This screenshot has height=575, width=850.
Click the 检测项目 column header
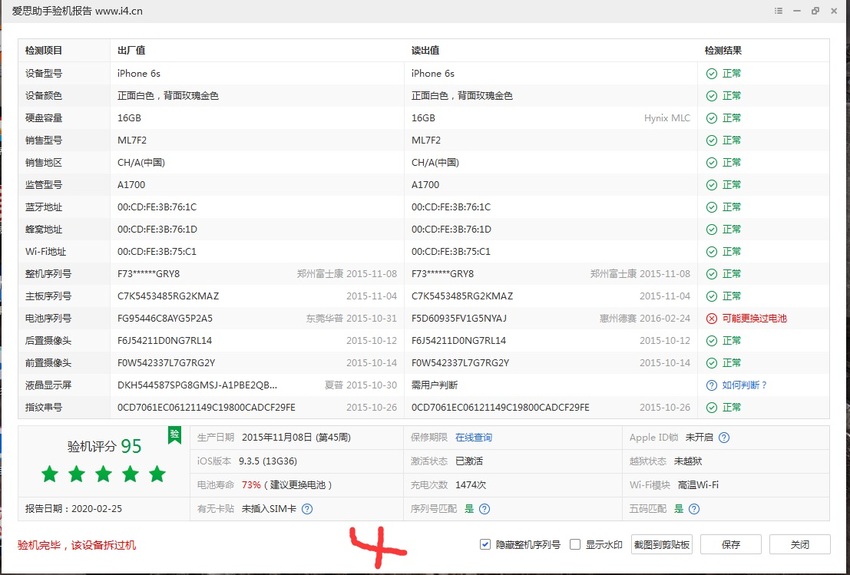click(44, 50)
